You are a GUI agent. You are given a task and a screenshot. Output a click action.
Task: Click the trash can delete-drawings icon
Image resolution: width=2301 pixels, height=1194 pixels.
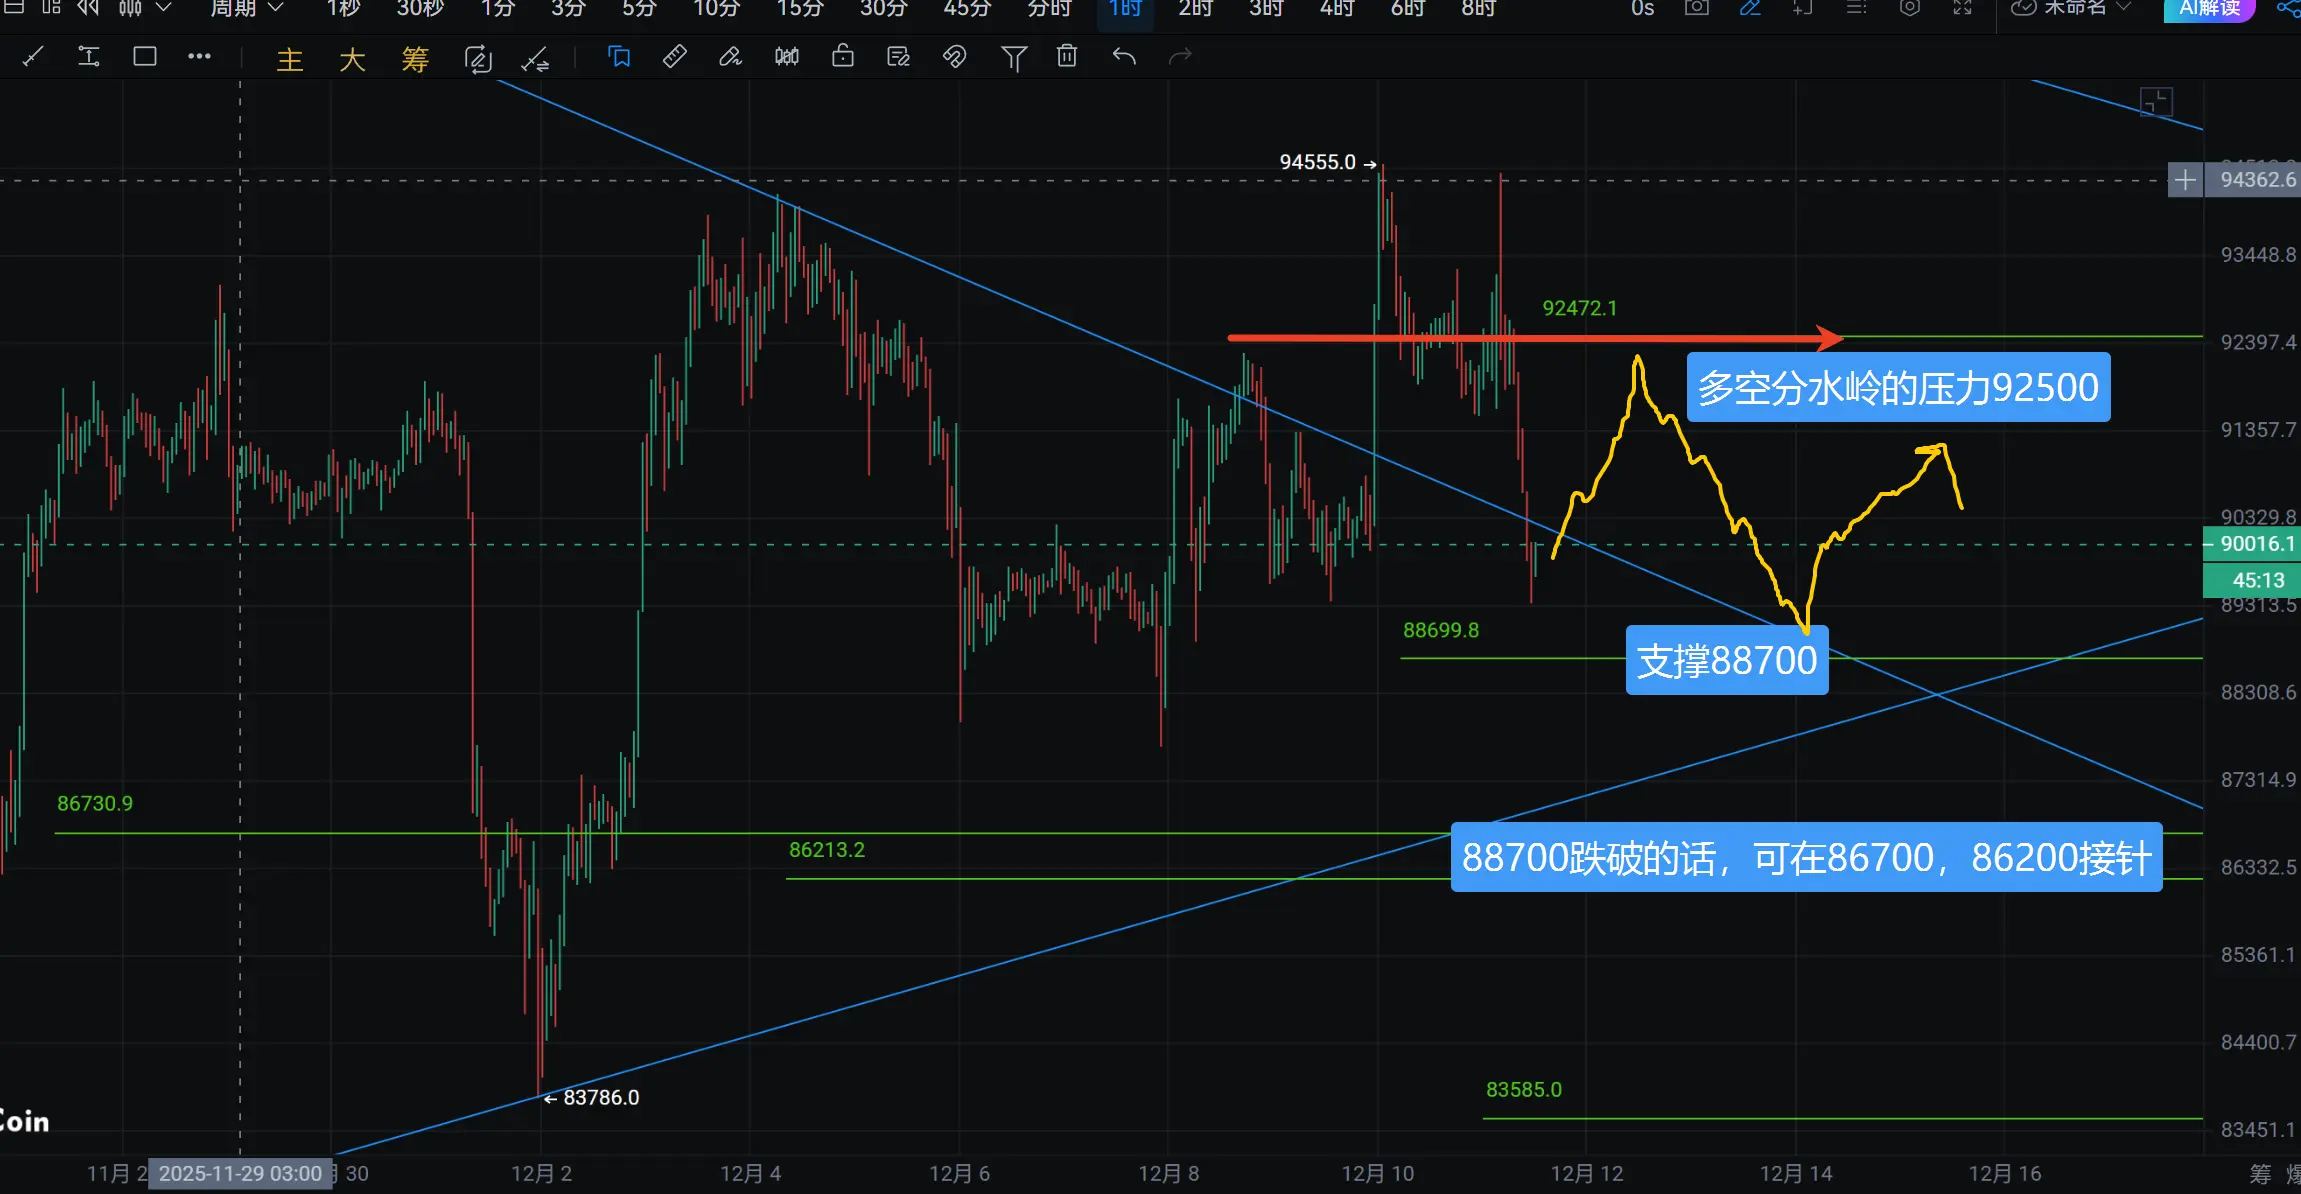1067,57
